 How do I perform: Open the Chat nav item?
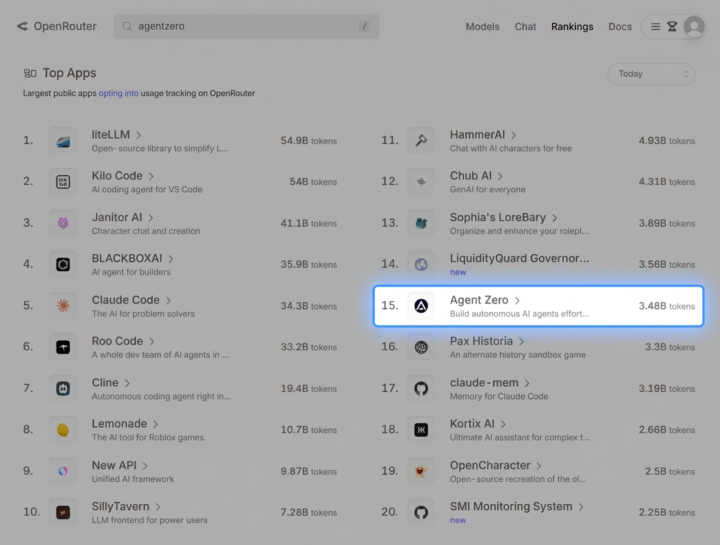(x=525, y=27)
